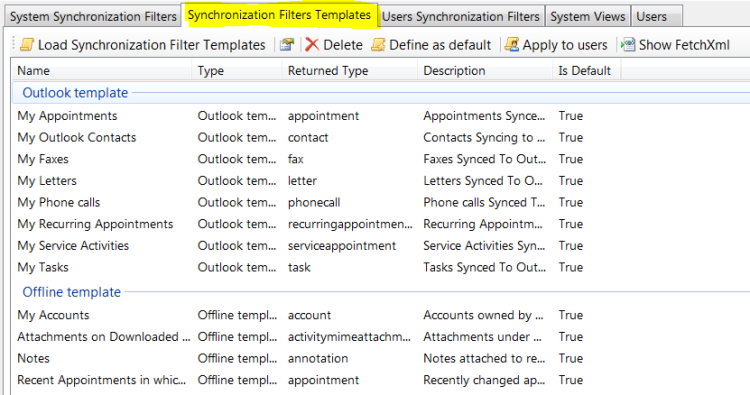Select My Recurring Appointments row
This screenshot has width=750, height=395.
click(381, 224)
